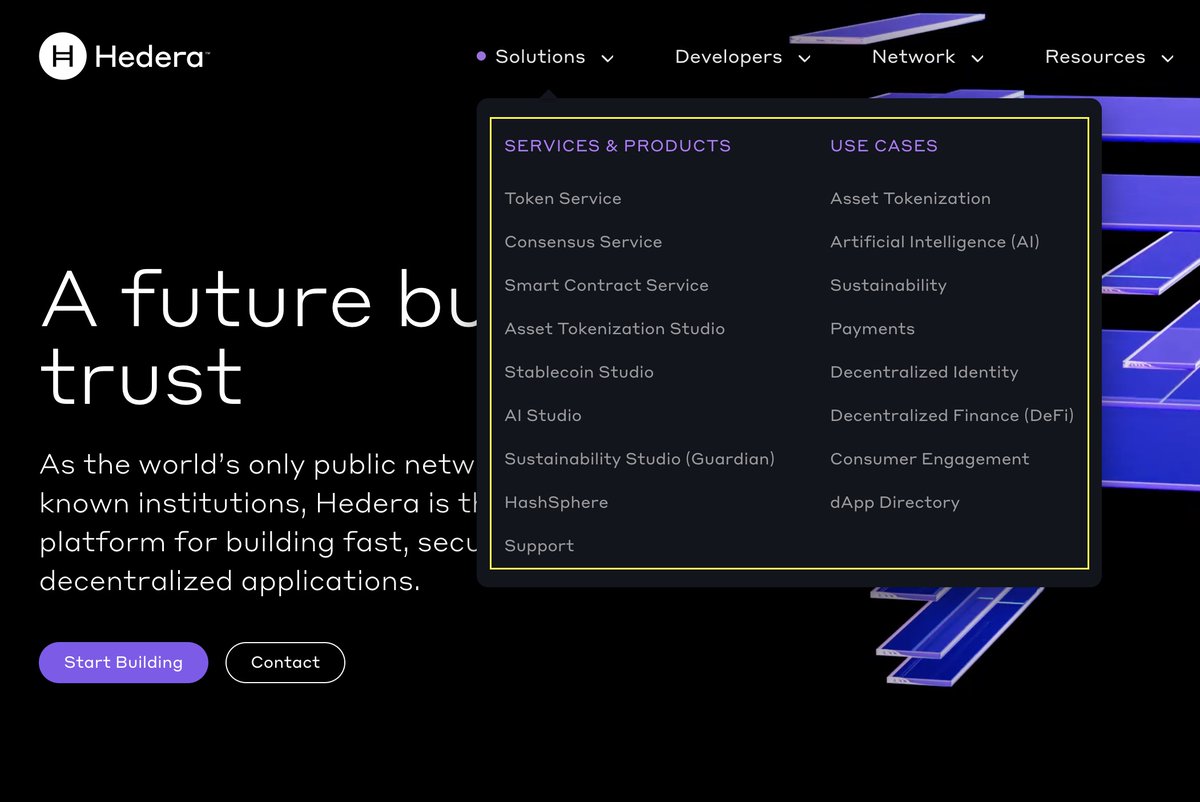The width and height of the screenshot is (1200, 802).
Task: Open Decentralized Identity use case
Action: [924, 372]
